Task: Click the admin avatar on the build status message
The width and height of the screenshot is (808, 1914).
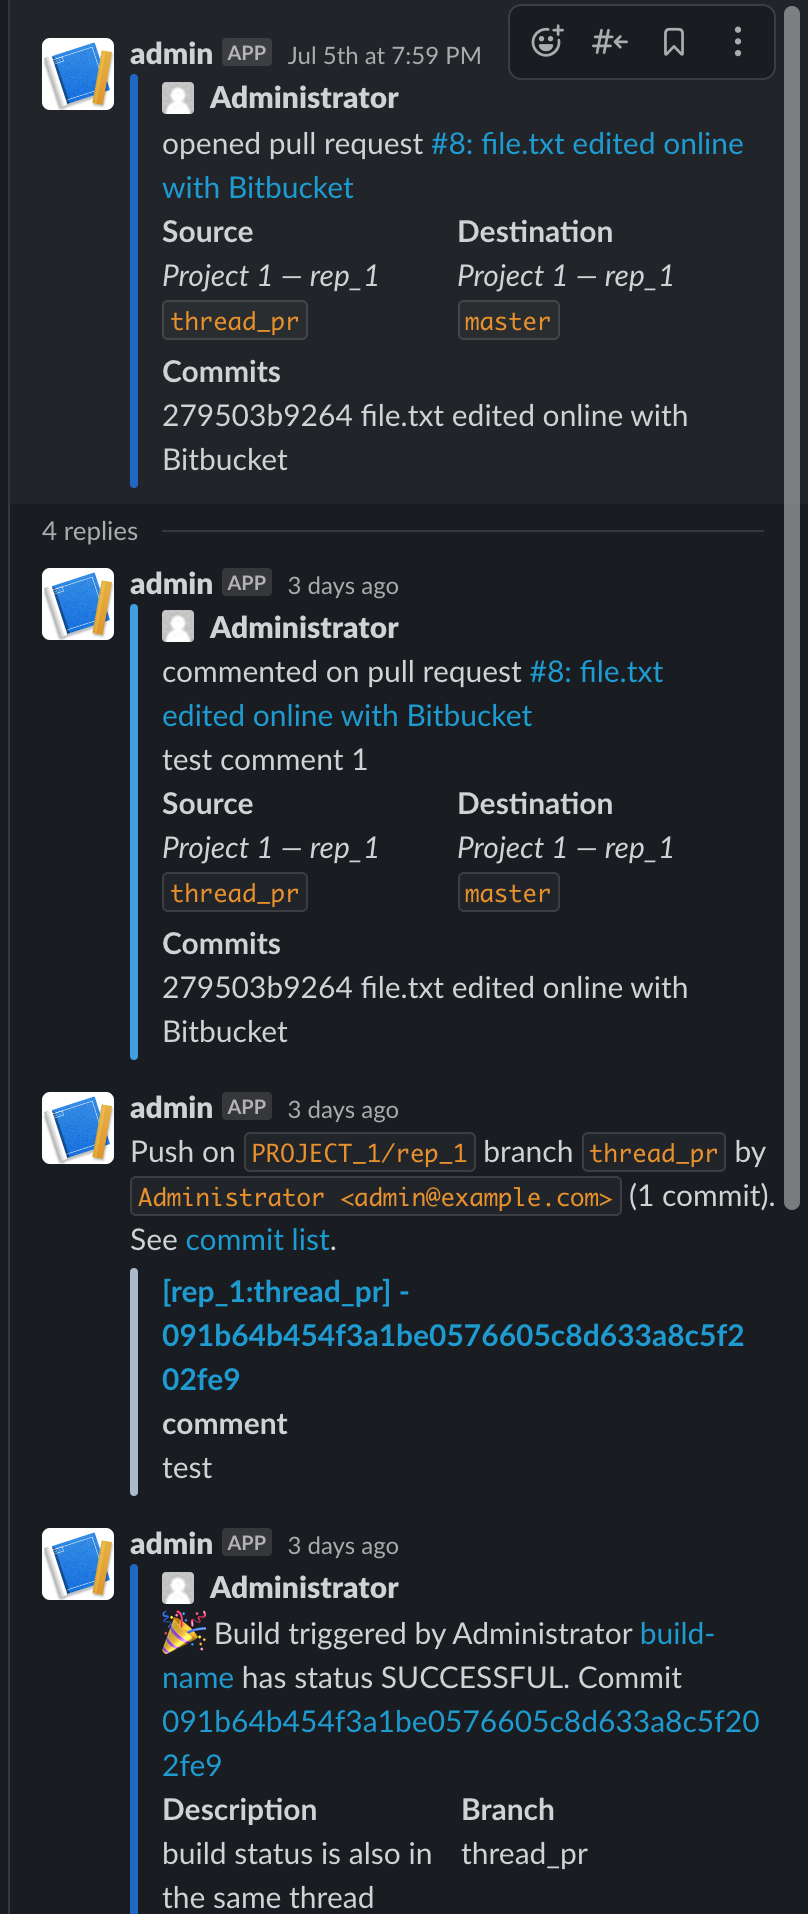Action: [78, 1564]
